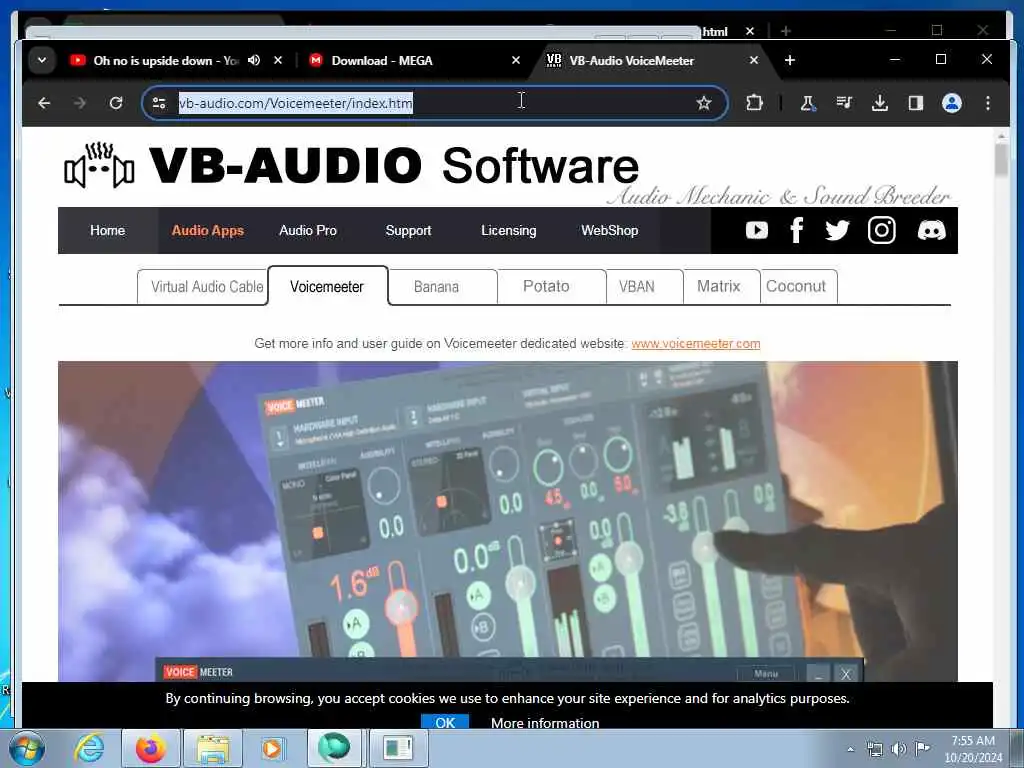The height and width of the screenshot is (768, 1024).
Task: Reload the current page
Action: click(116, 103)
